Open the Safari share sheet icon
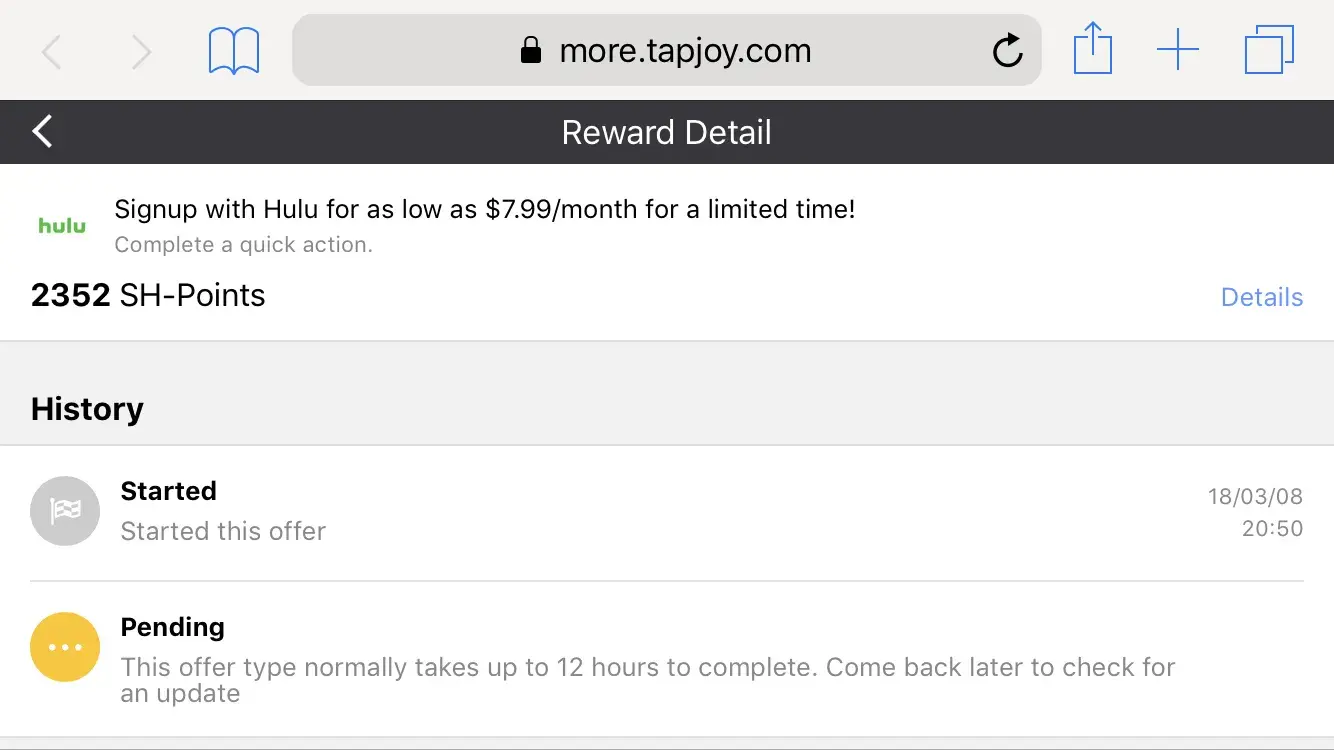The width and height of the screenshot is (1334, 750). tap(1092, 49)
